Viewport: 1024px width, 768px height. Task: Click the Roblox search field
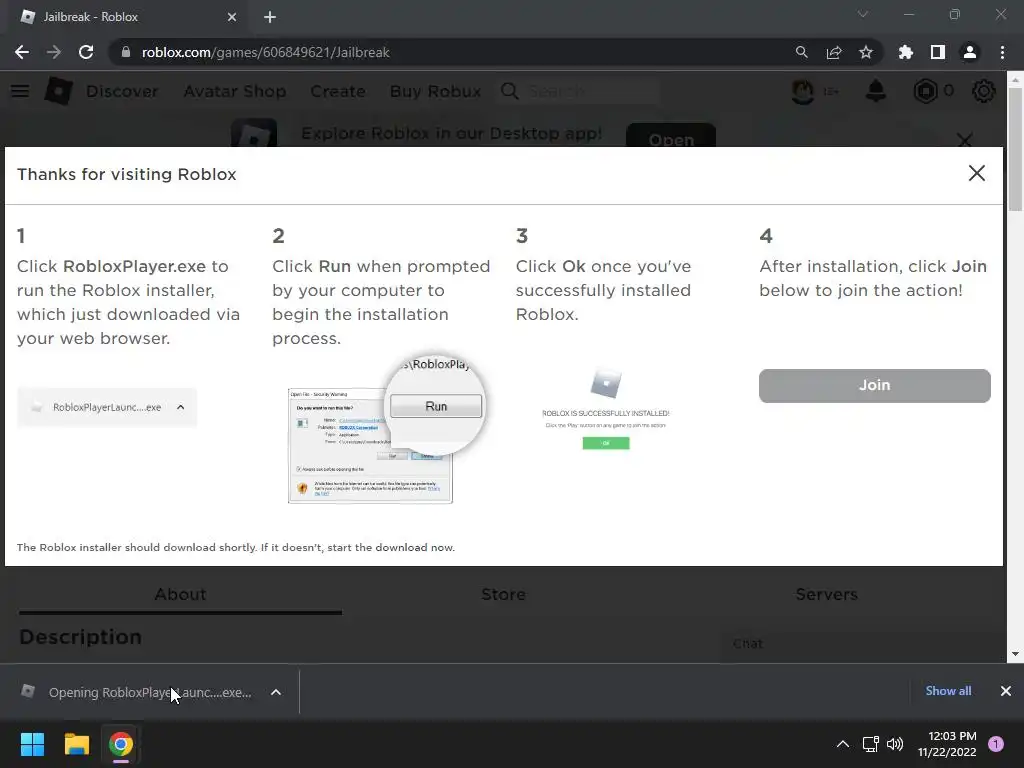[591, 91]
